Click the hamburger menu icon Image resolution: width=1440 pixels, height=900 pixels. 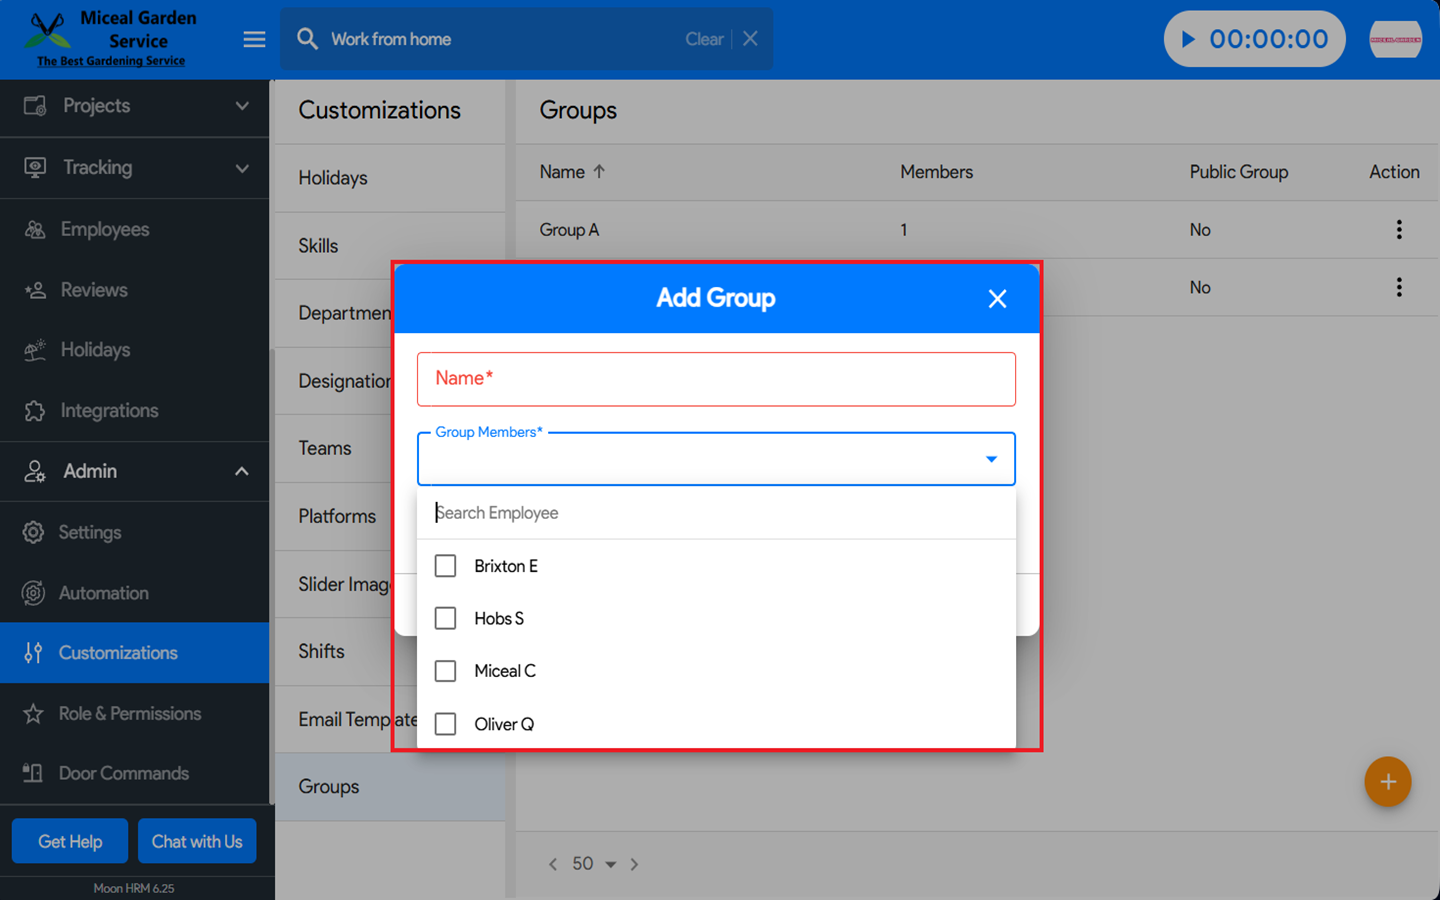tap(254, 39)
